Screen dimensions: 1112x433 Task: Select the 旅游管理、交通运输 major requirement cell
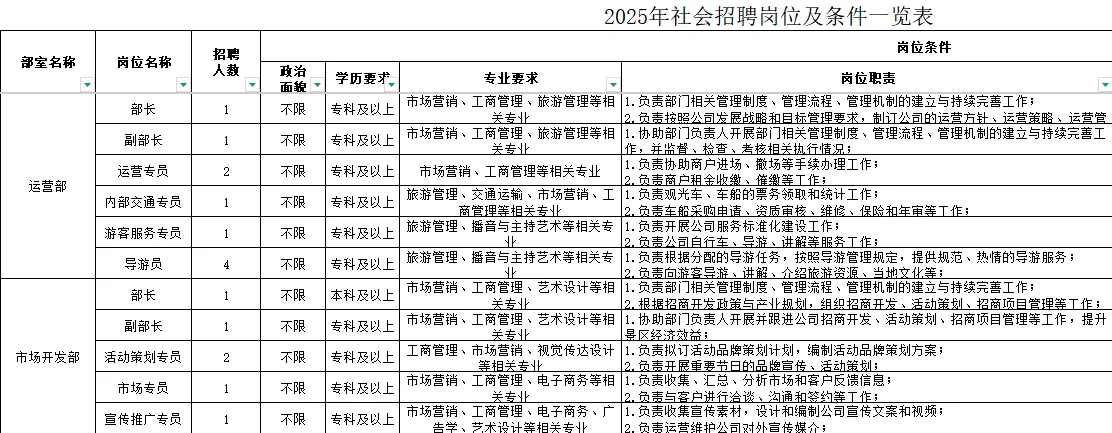tap(510, 202)
